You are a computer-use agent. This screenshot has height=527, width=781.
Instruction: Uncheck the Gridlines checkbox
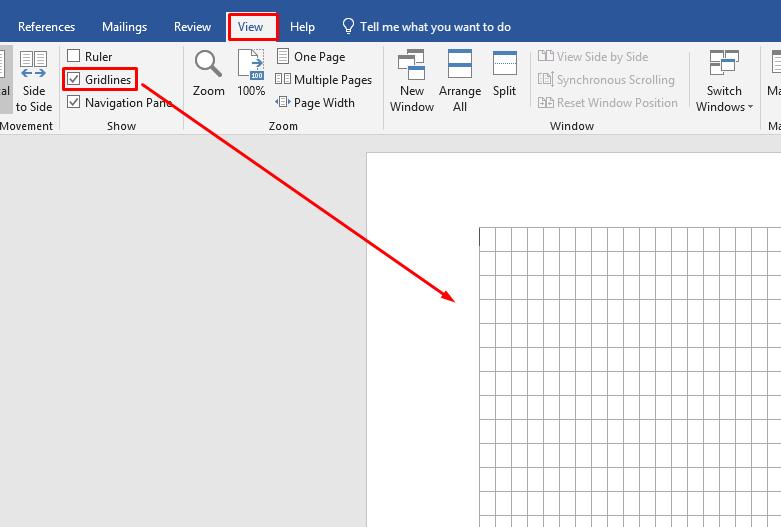coord(73,79)
